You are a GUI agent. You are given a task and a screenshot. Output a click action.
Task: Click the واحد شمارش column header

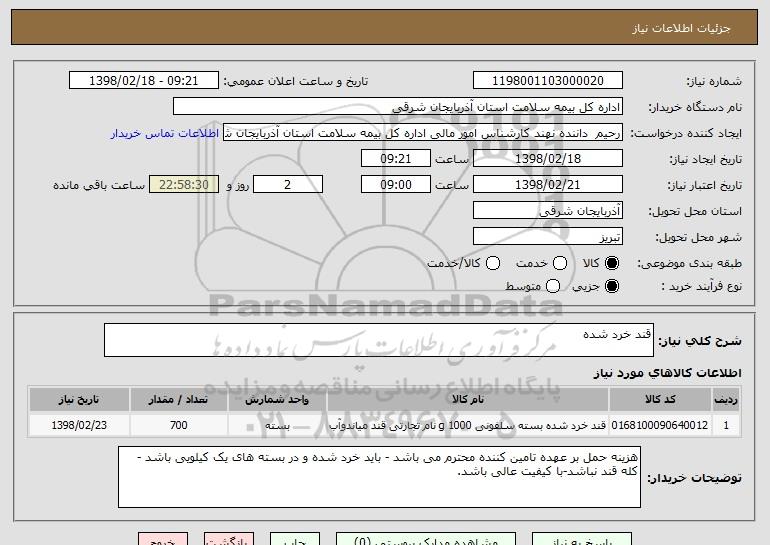coord(277,400)
